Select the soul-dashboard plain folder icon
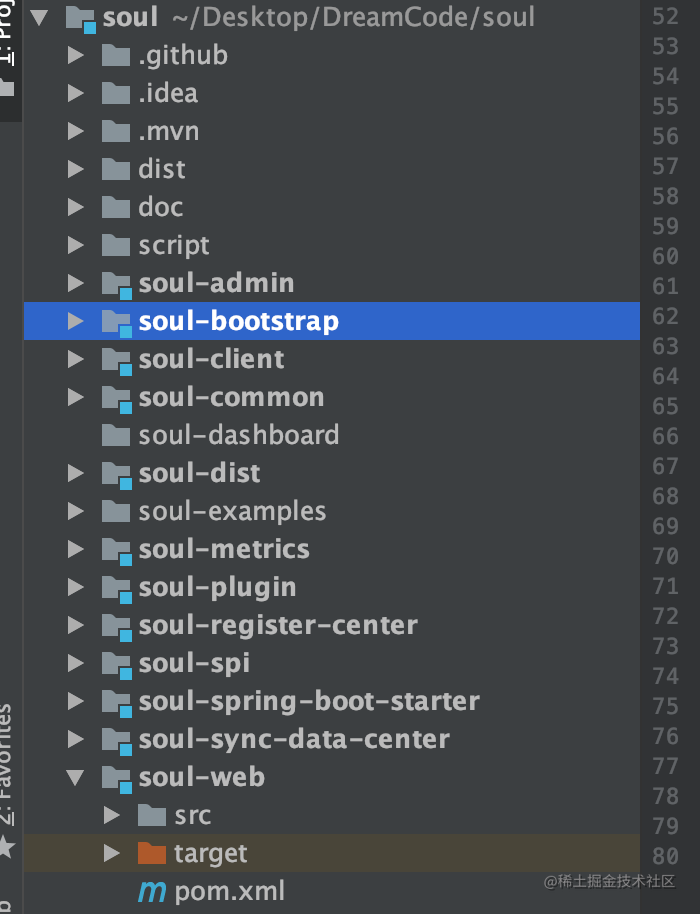The width and height of the screenshot is (700, 914). [x=115, y=435]
